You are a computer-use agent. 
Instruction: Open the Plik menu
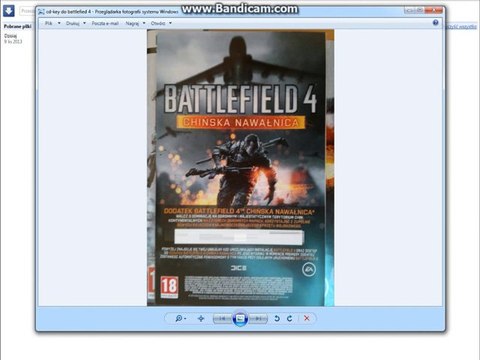pyautogui.click(x=52, y=23)
